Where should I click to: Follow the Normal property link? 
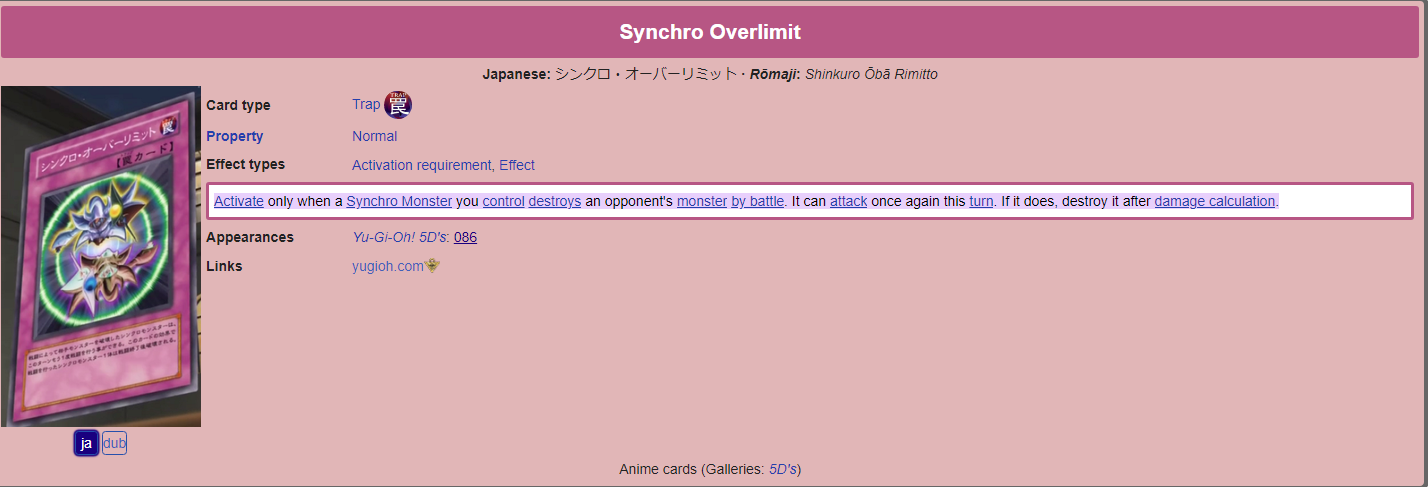374,136
